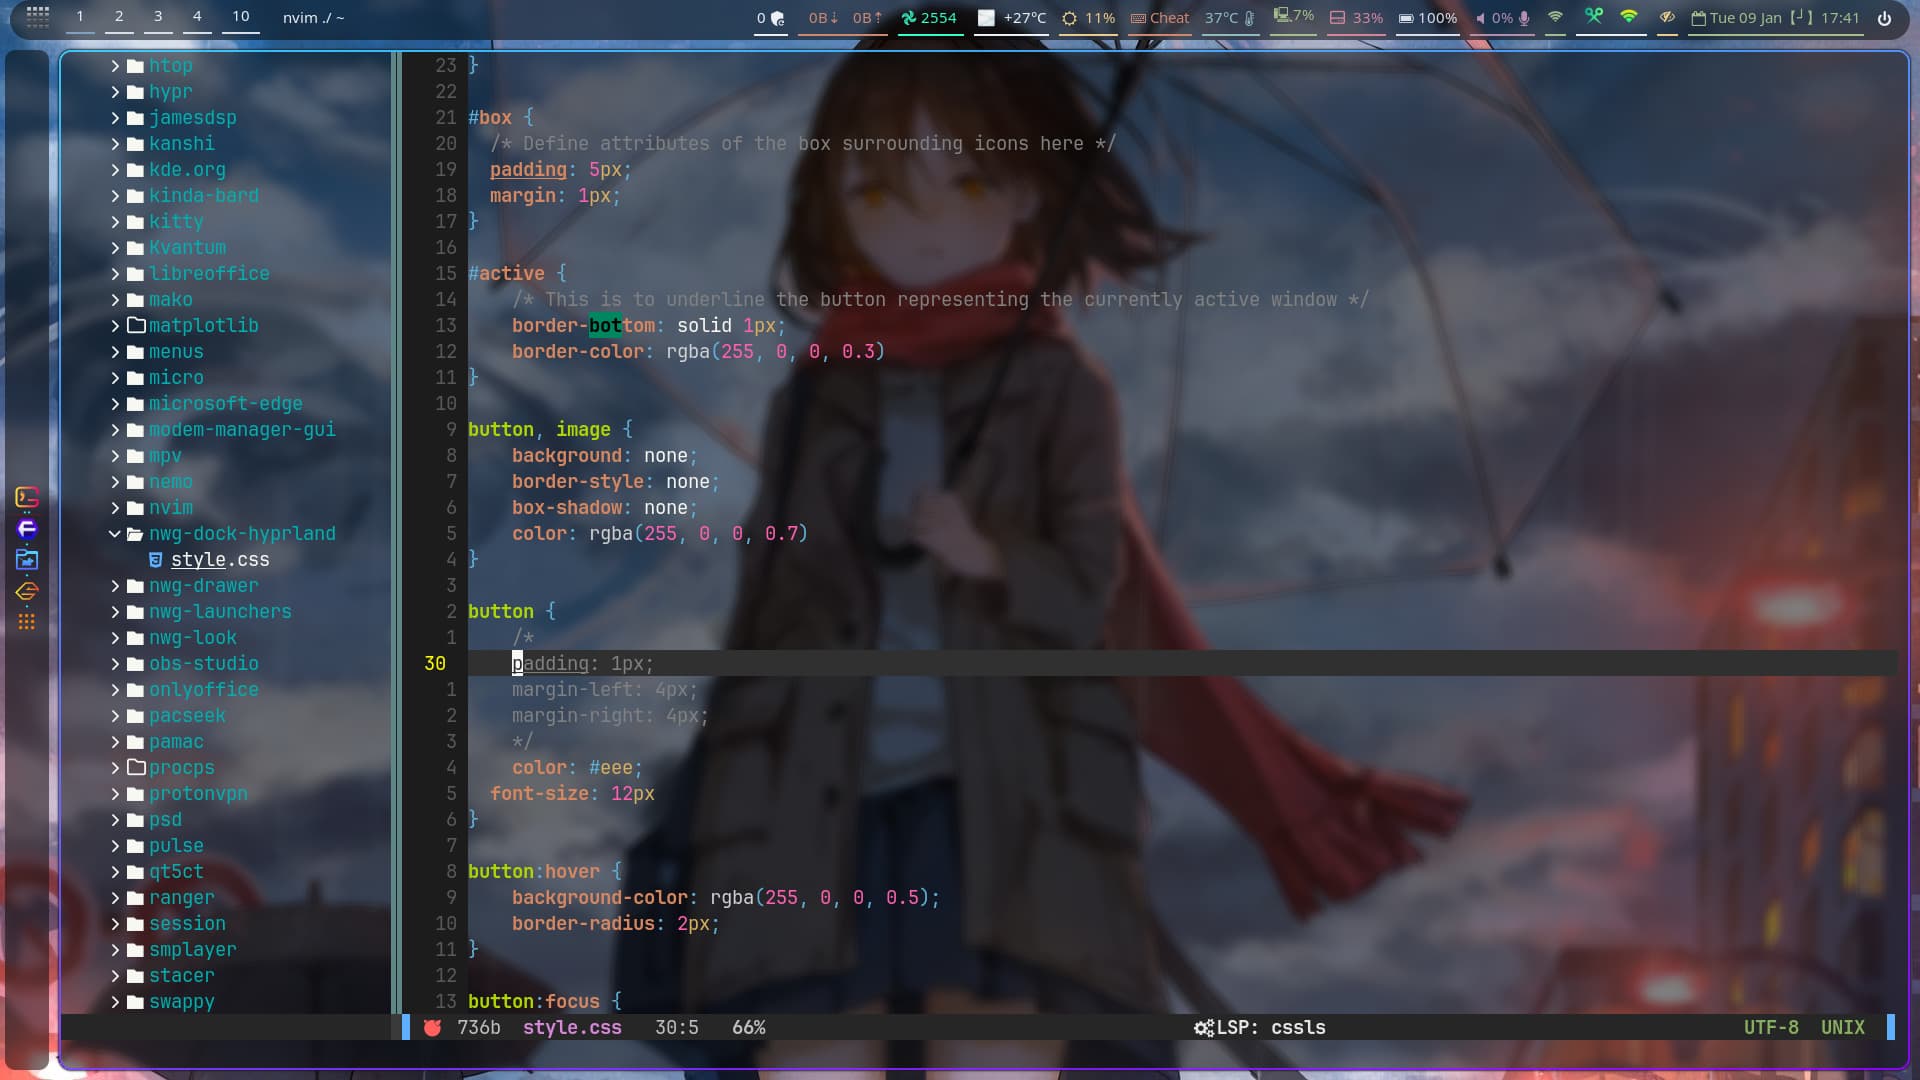Click the keyboard Cheat sheet module
The height and width of the screenshot is (1080, 1920).
coord(1160,18)
